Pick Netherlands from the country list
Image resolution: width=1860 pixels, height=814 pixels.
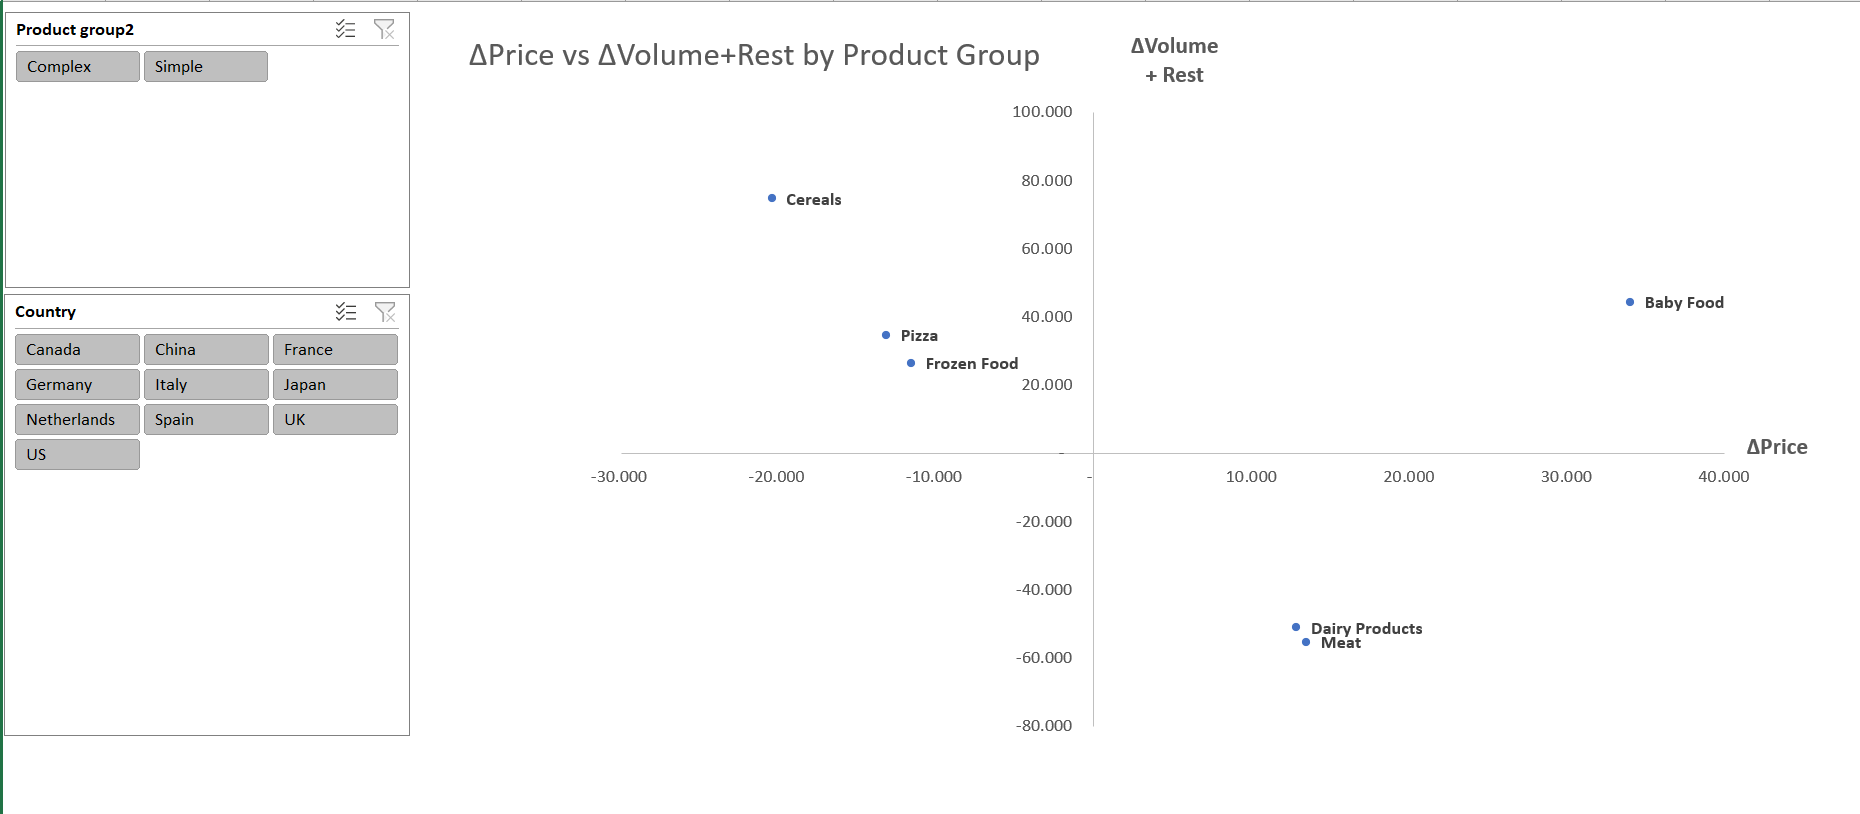[x=78, y=420]
